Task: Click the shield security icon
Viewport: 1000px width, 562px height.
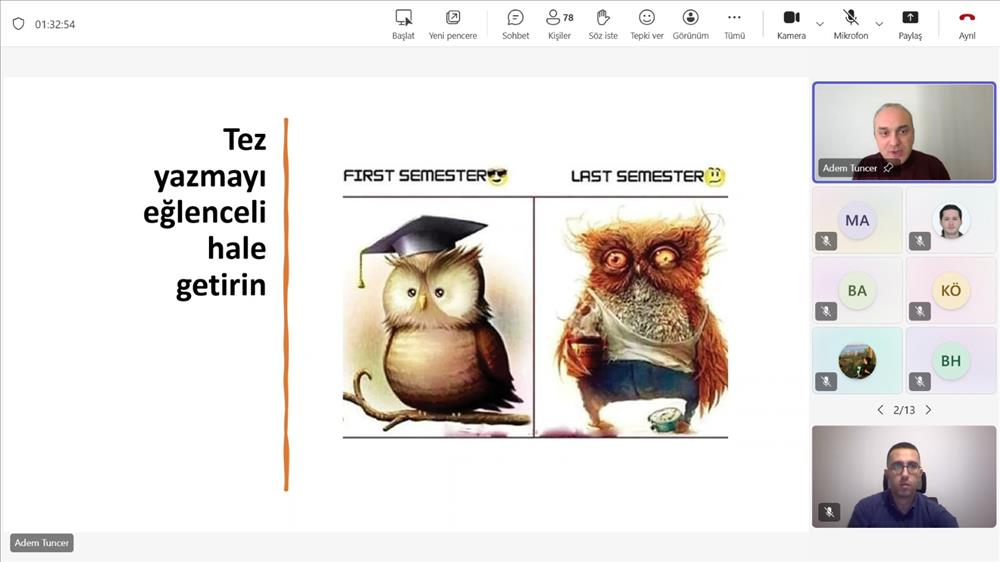Action: tap(18, 24)
